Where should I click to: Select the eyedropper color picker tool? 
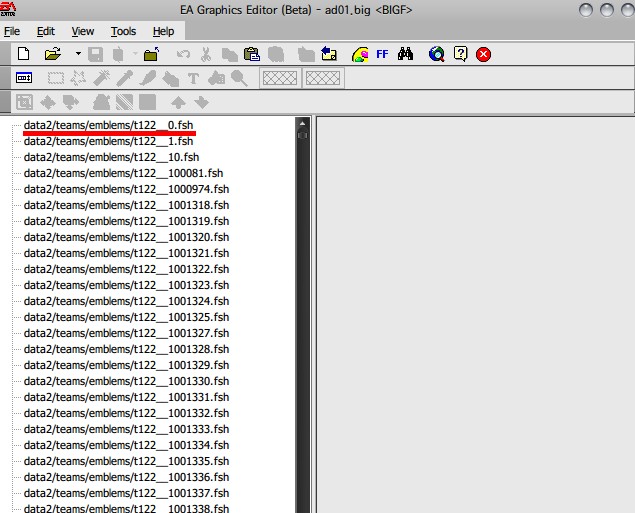[125, 78]
